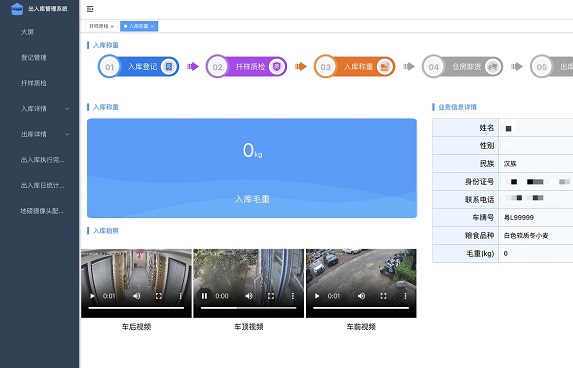Play the 车前视频 video
This screenshot has height=368, width=573.
tap(317, 296)
